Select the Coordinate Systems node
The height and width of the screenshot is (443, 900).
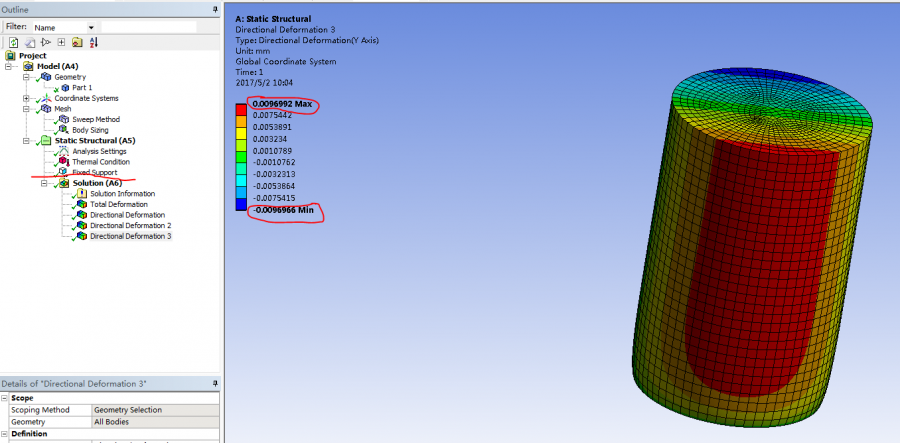coord(86,98)
